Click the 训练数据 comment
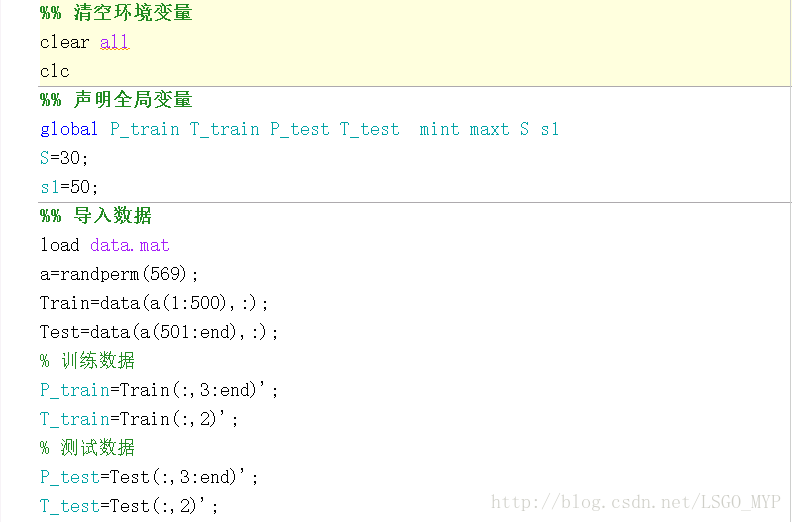Viewport: 792px width, 522px height. coord(87,361)
